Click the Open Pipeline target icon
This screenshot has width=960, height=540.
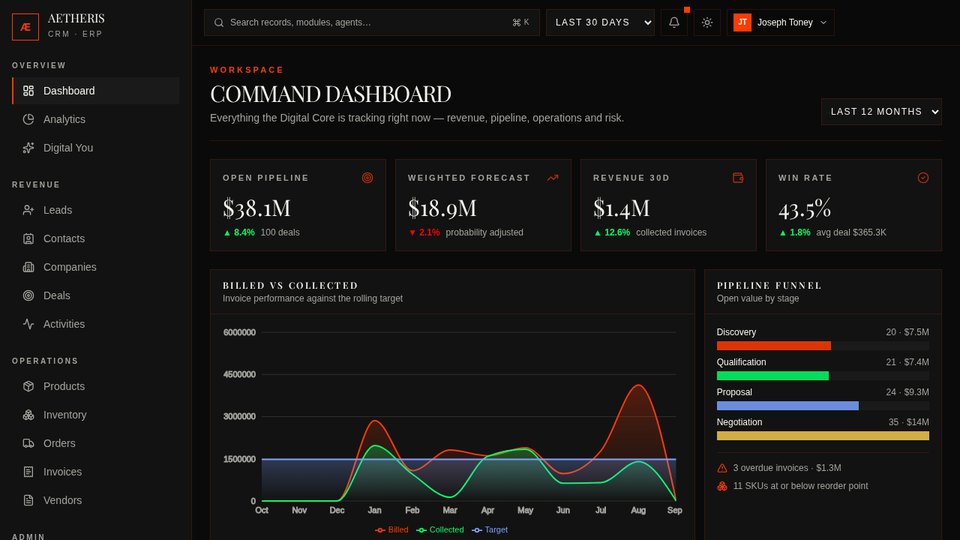[x=367, y=178]
